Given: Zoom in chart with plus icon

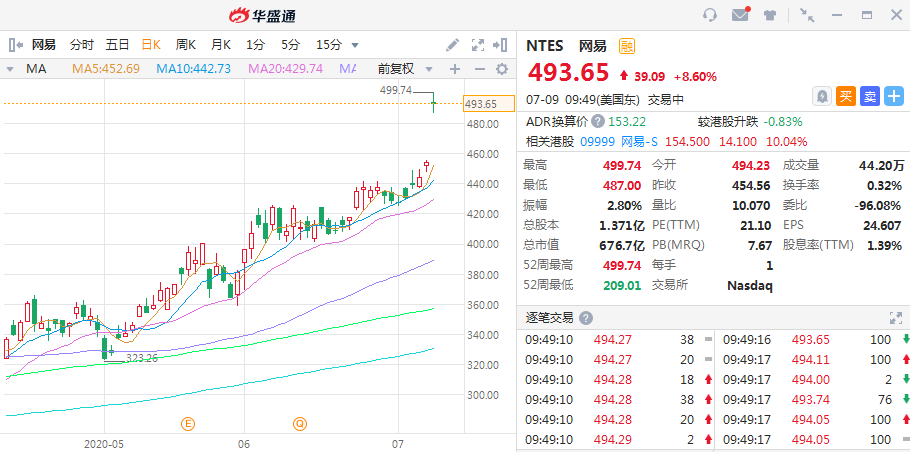Looking at the screenshot, I should pos(455,69).
